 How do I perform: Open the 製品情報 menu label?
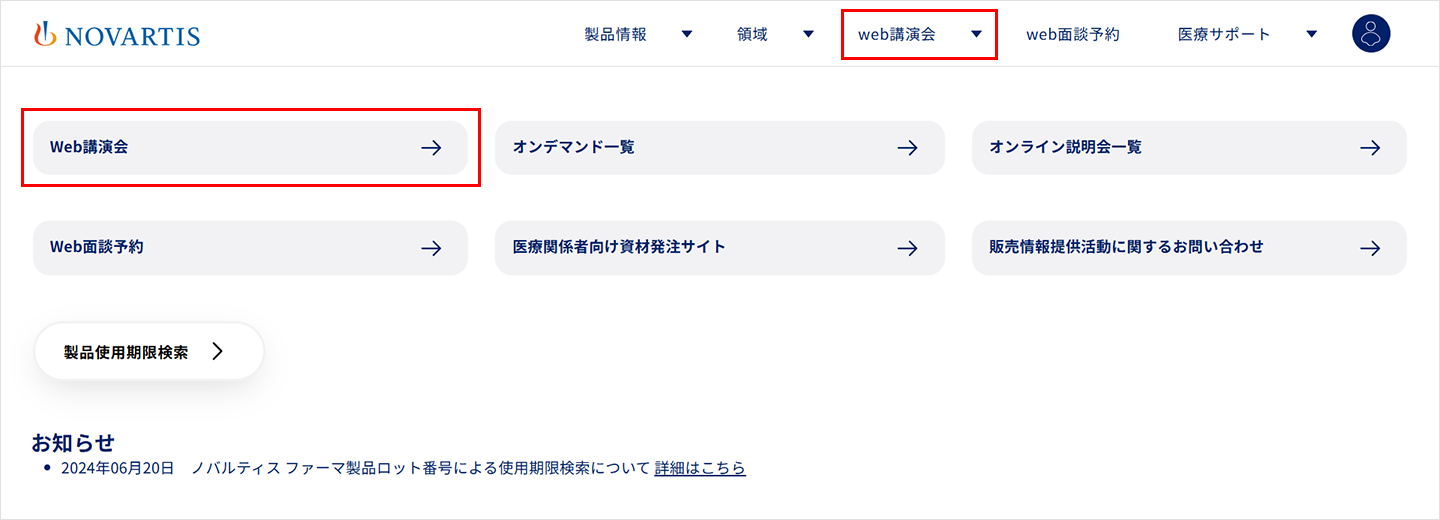[616, 34]
